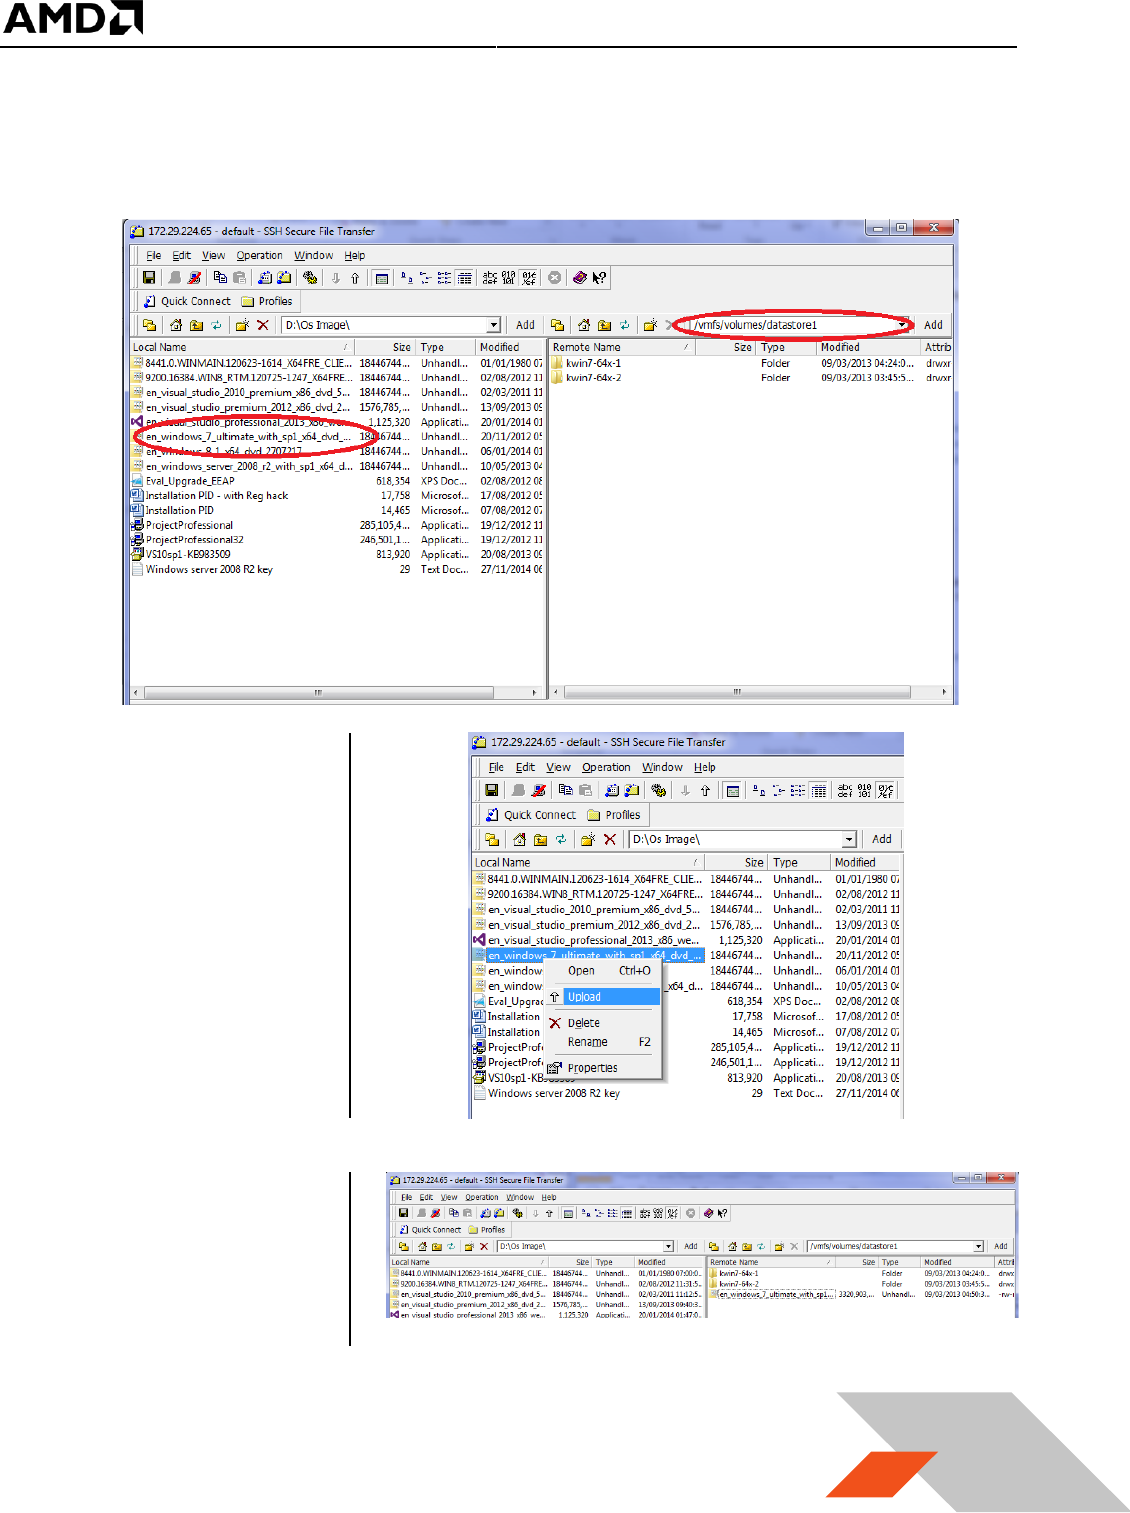Image resolution: width=1130 pixels, height=1513 pixels.
Task: Choose ASCII transfer mode icon in top window
Action: point(490,278)
